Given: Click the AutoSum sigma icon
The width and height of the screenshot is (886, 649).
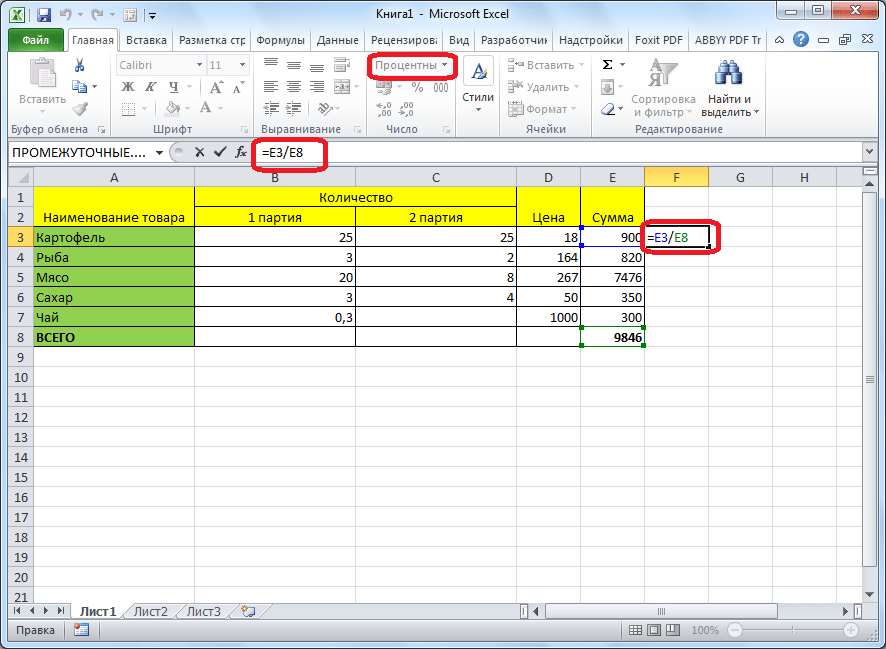Looking at the screenshot, I should (607, 65).
